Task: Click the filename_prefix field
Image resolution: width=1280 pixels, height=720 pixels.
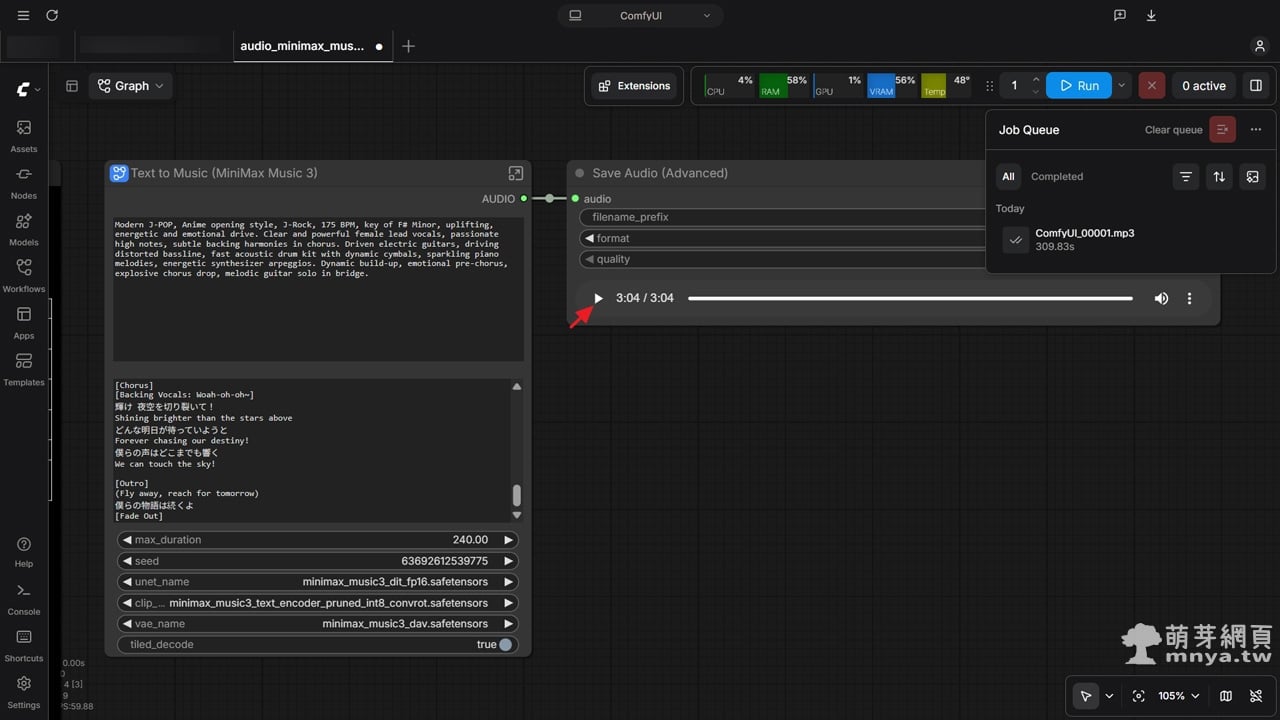Action: [781, 217]
